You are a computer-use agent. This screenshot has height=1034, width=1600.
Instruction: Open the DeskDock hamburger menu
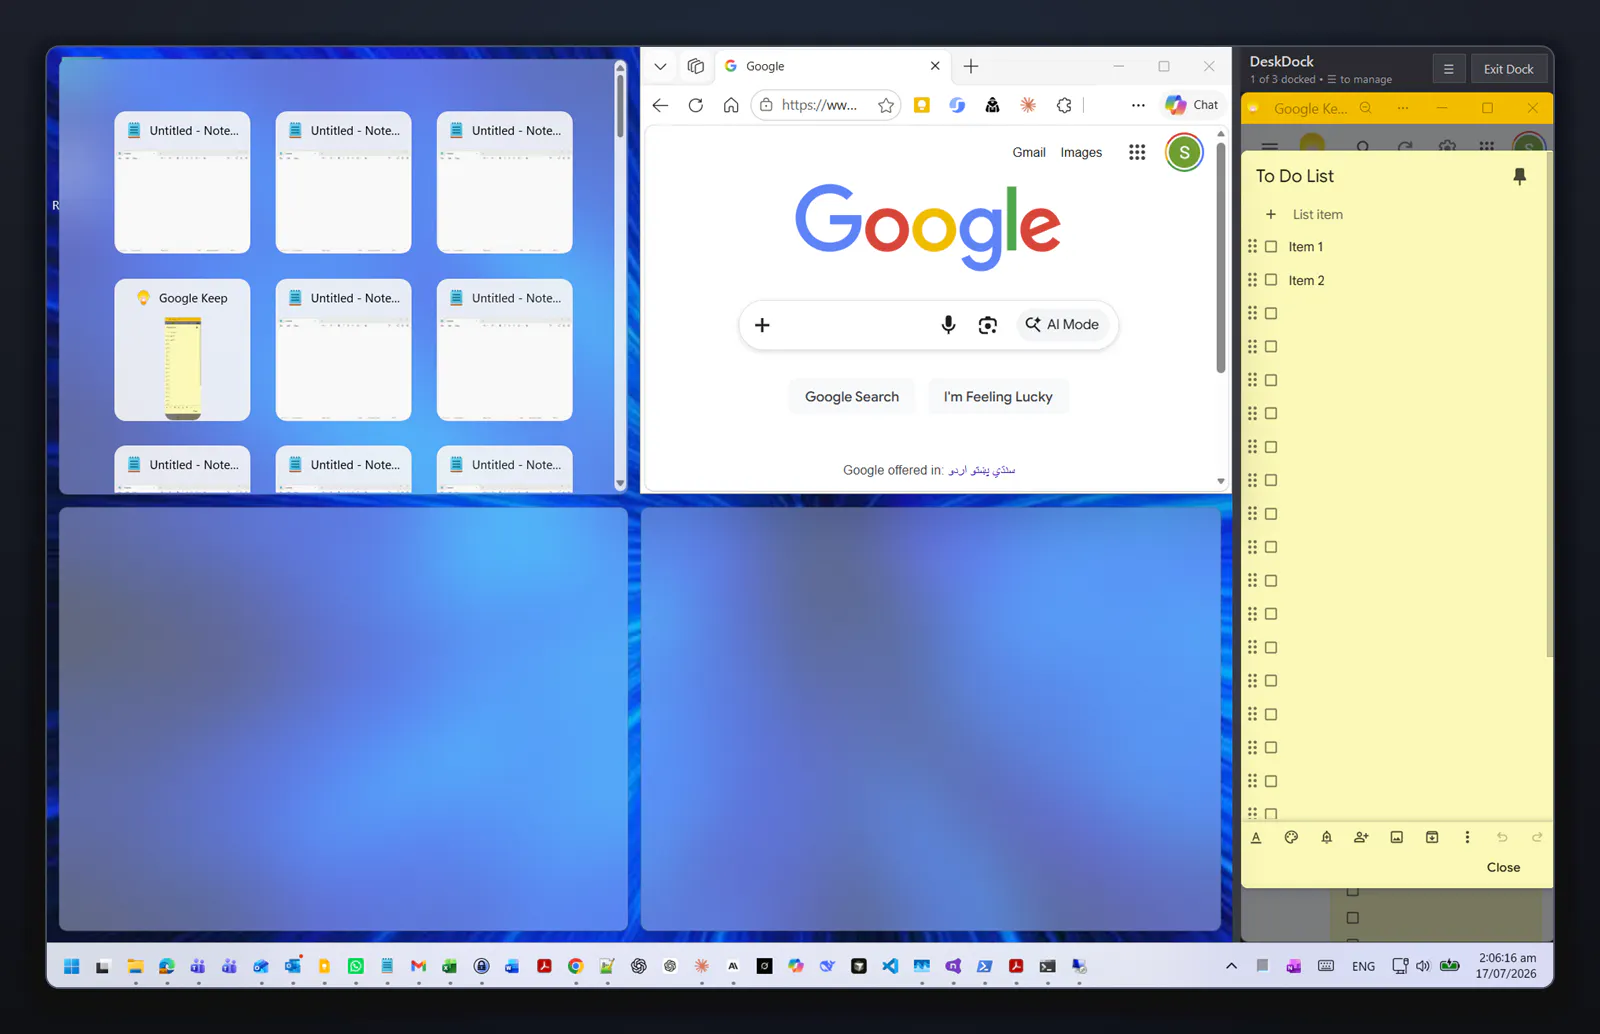click(1448, 69)
